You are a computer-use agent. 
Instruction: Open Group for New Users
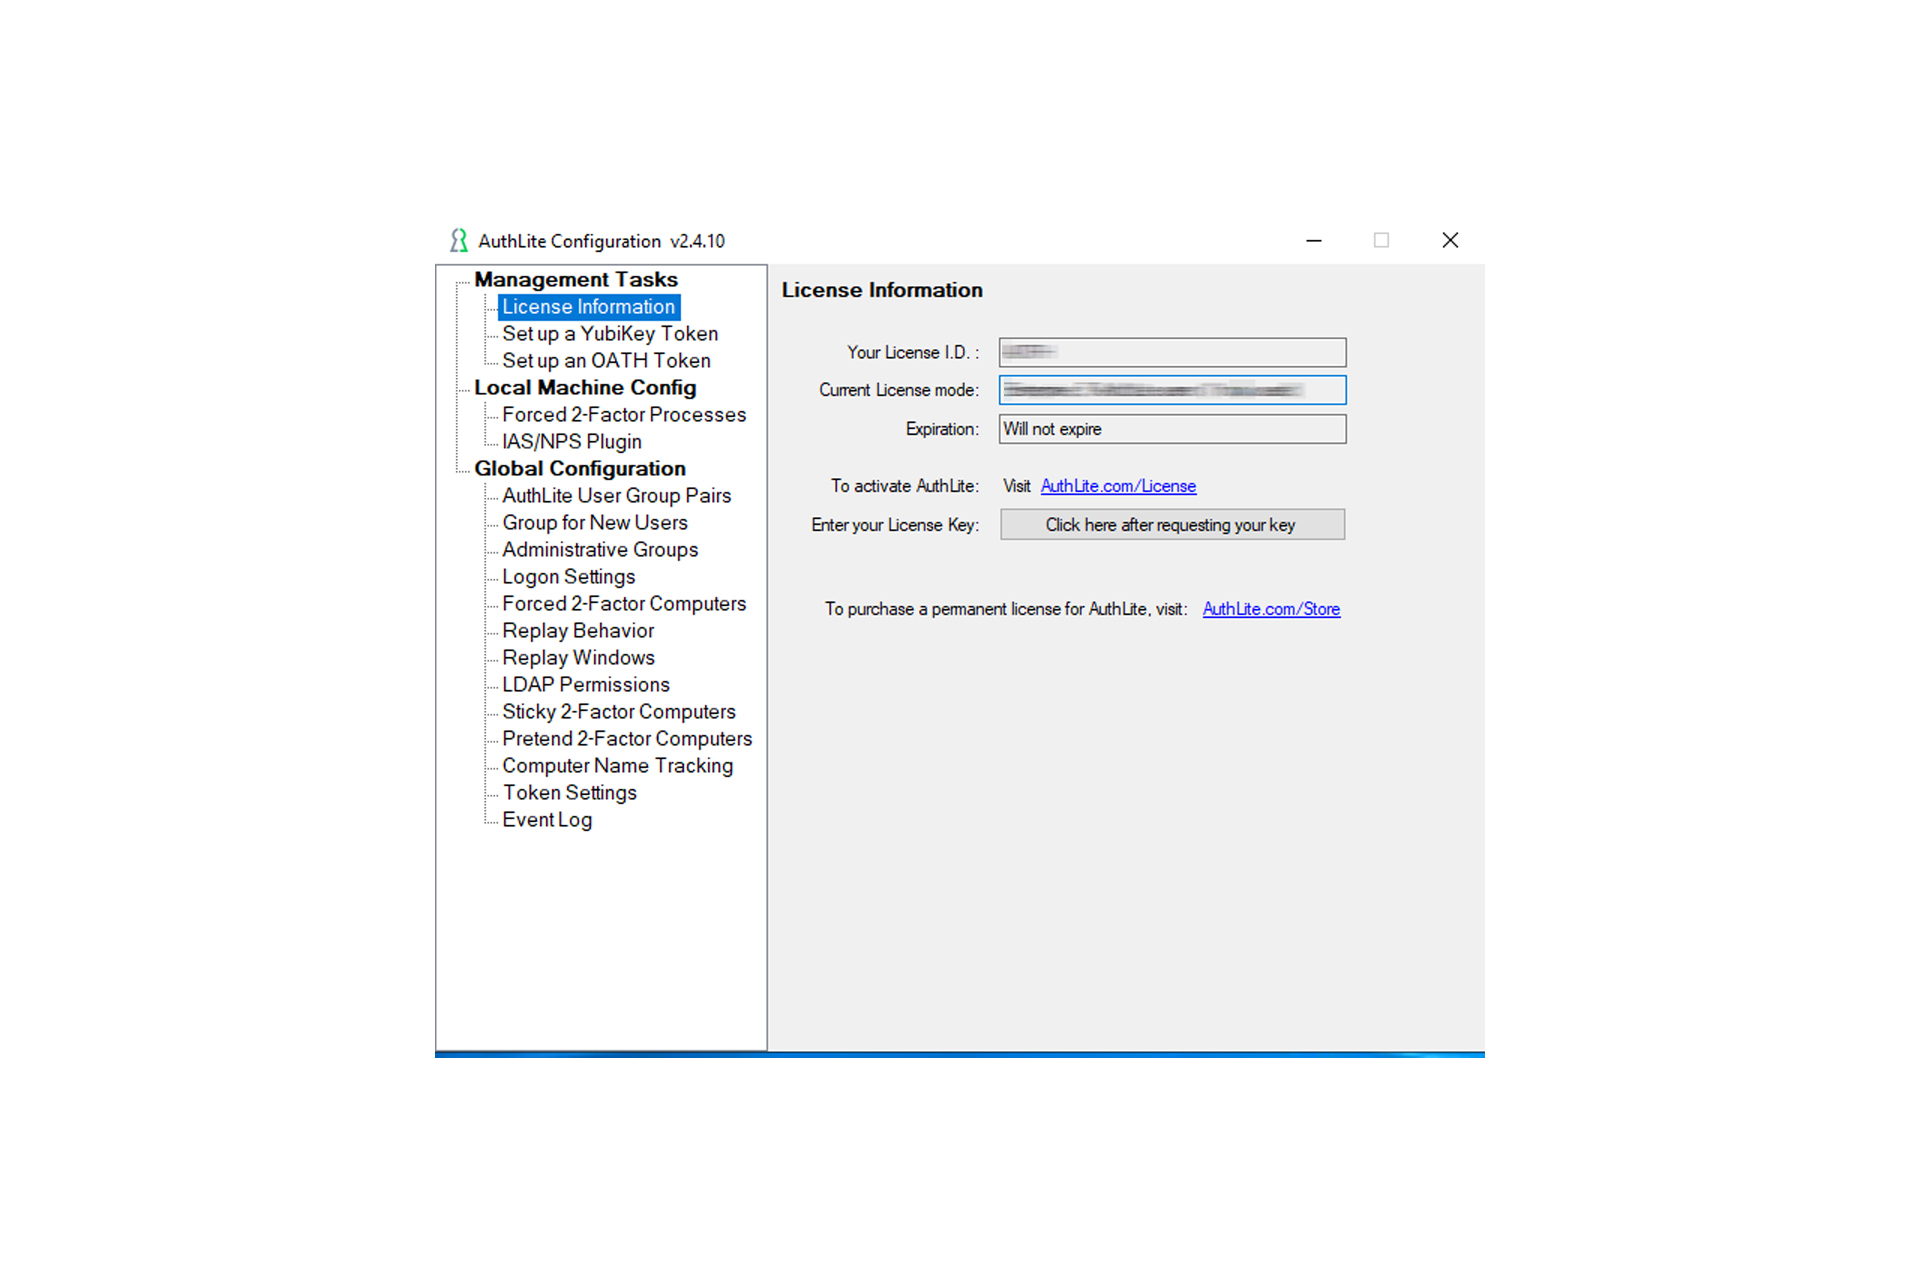[595, 523]
